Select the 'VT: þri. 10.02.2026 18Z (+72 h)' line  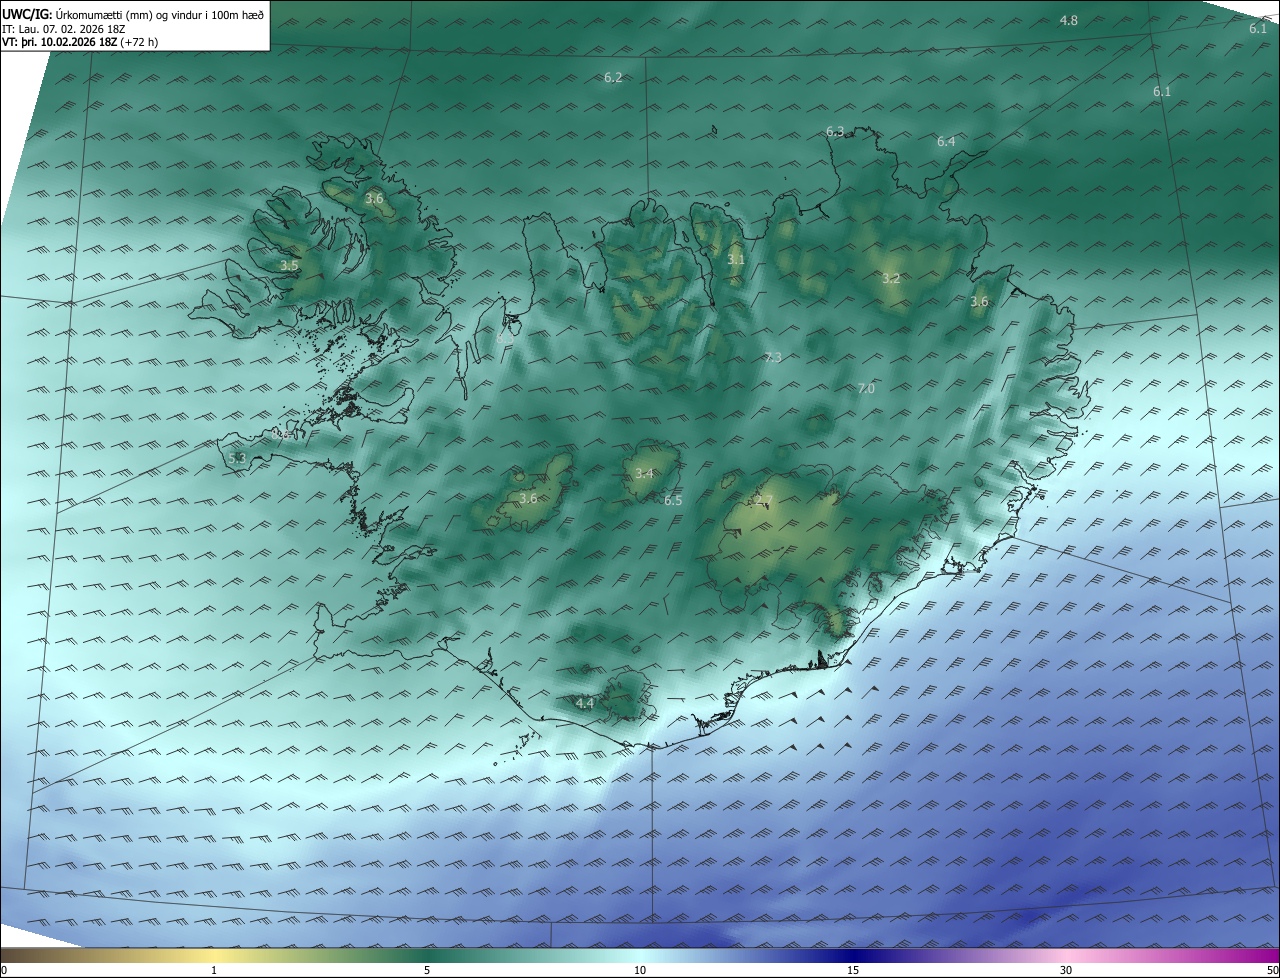[81, 42]
